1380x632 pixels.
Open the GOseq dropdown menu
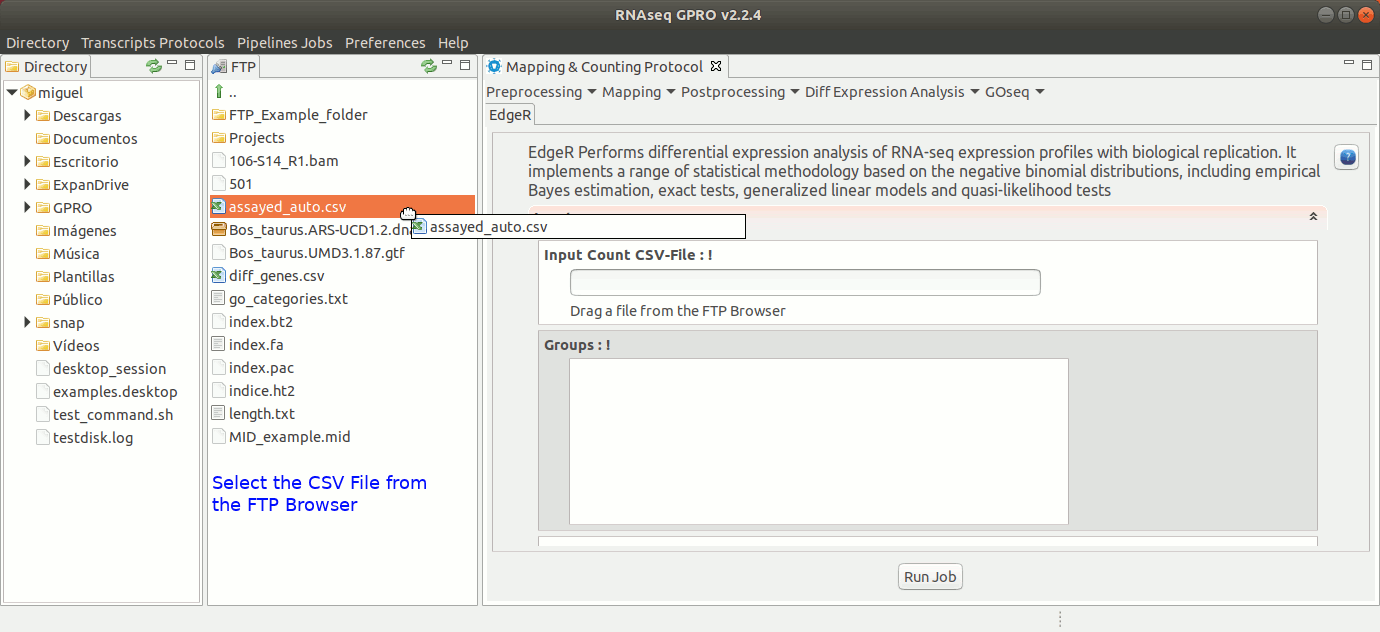[1014, 92]
